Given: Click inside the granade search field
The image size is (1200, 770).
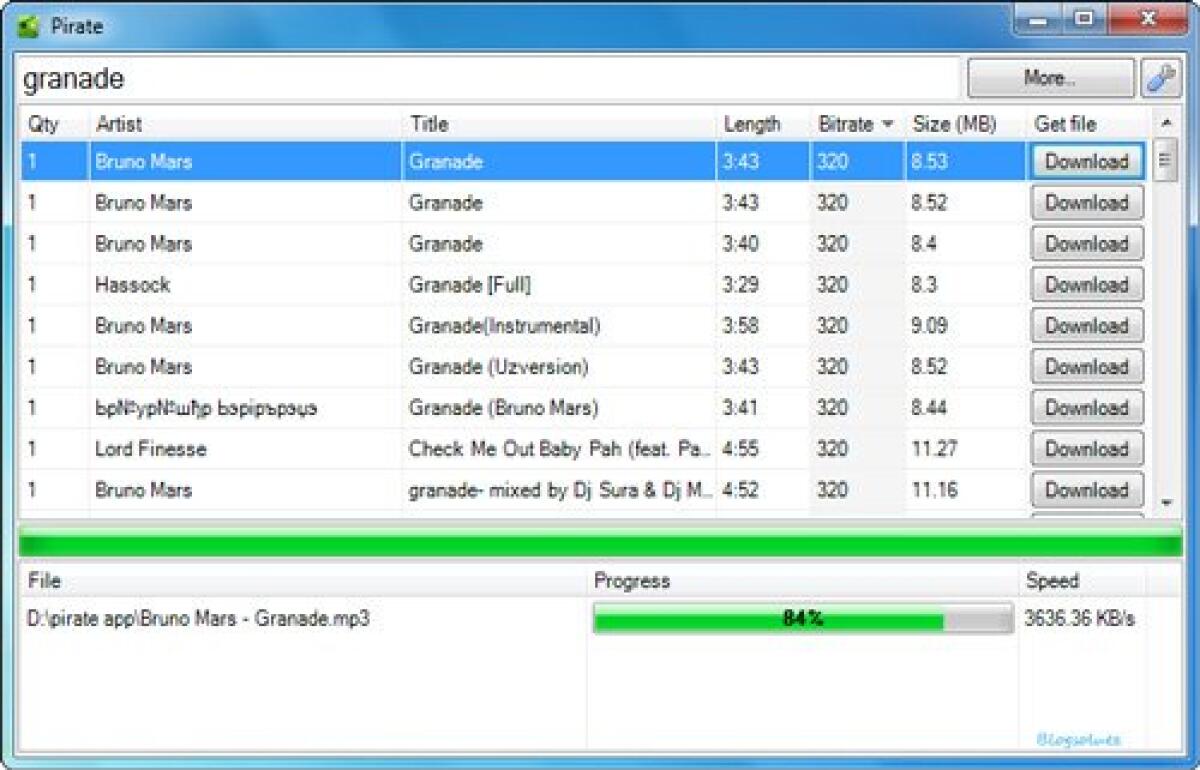Looking at the screenshot, I should coord(490,78).
